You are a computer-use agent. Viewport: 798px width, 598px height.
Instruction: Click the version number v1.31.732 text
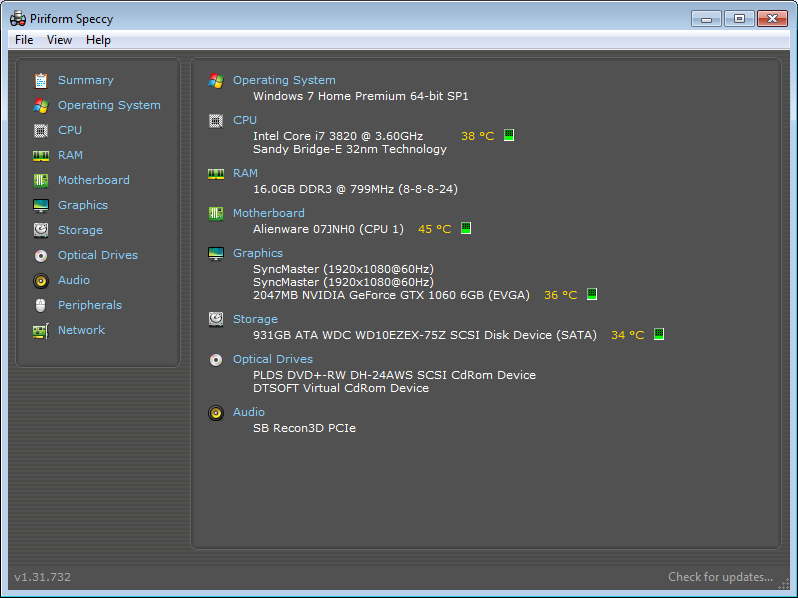pos(42,577)
